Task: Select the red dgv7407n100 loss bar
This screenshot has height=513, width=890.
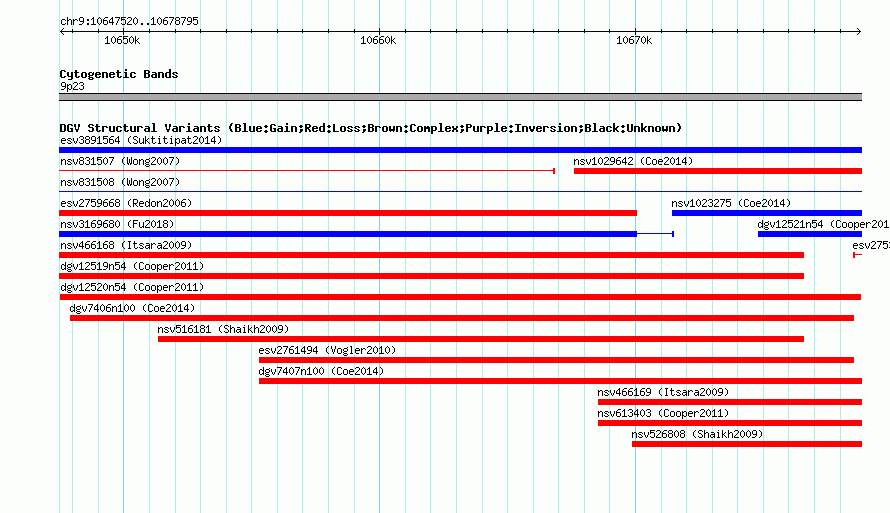Action: 560,381
